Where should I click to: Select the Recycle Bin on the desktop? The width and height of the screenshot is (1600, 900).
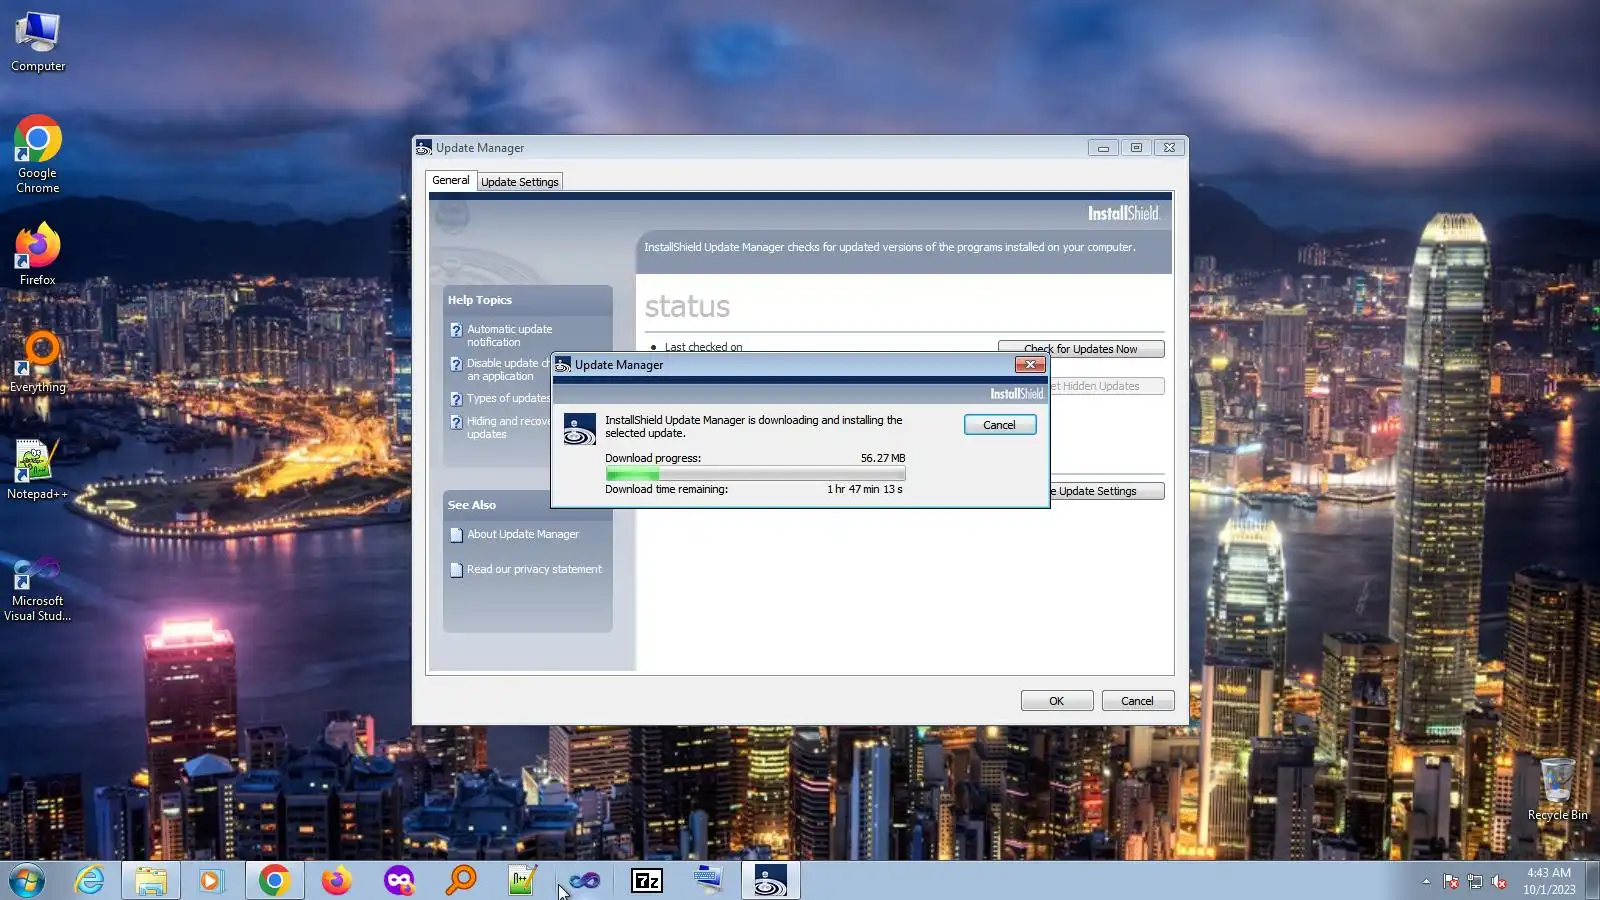1557,790
